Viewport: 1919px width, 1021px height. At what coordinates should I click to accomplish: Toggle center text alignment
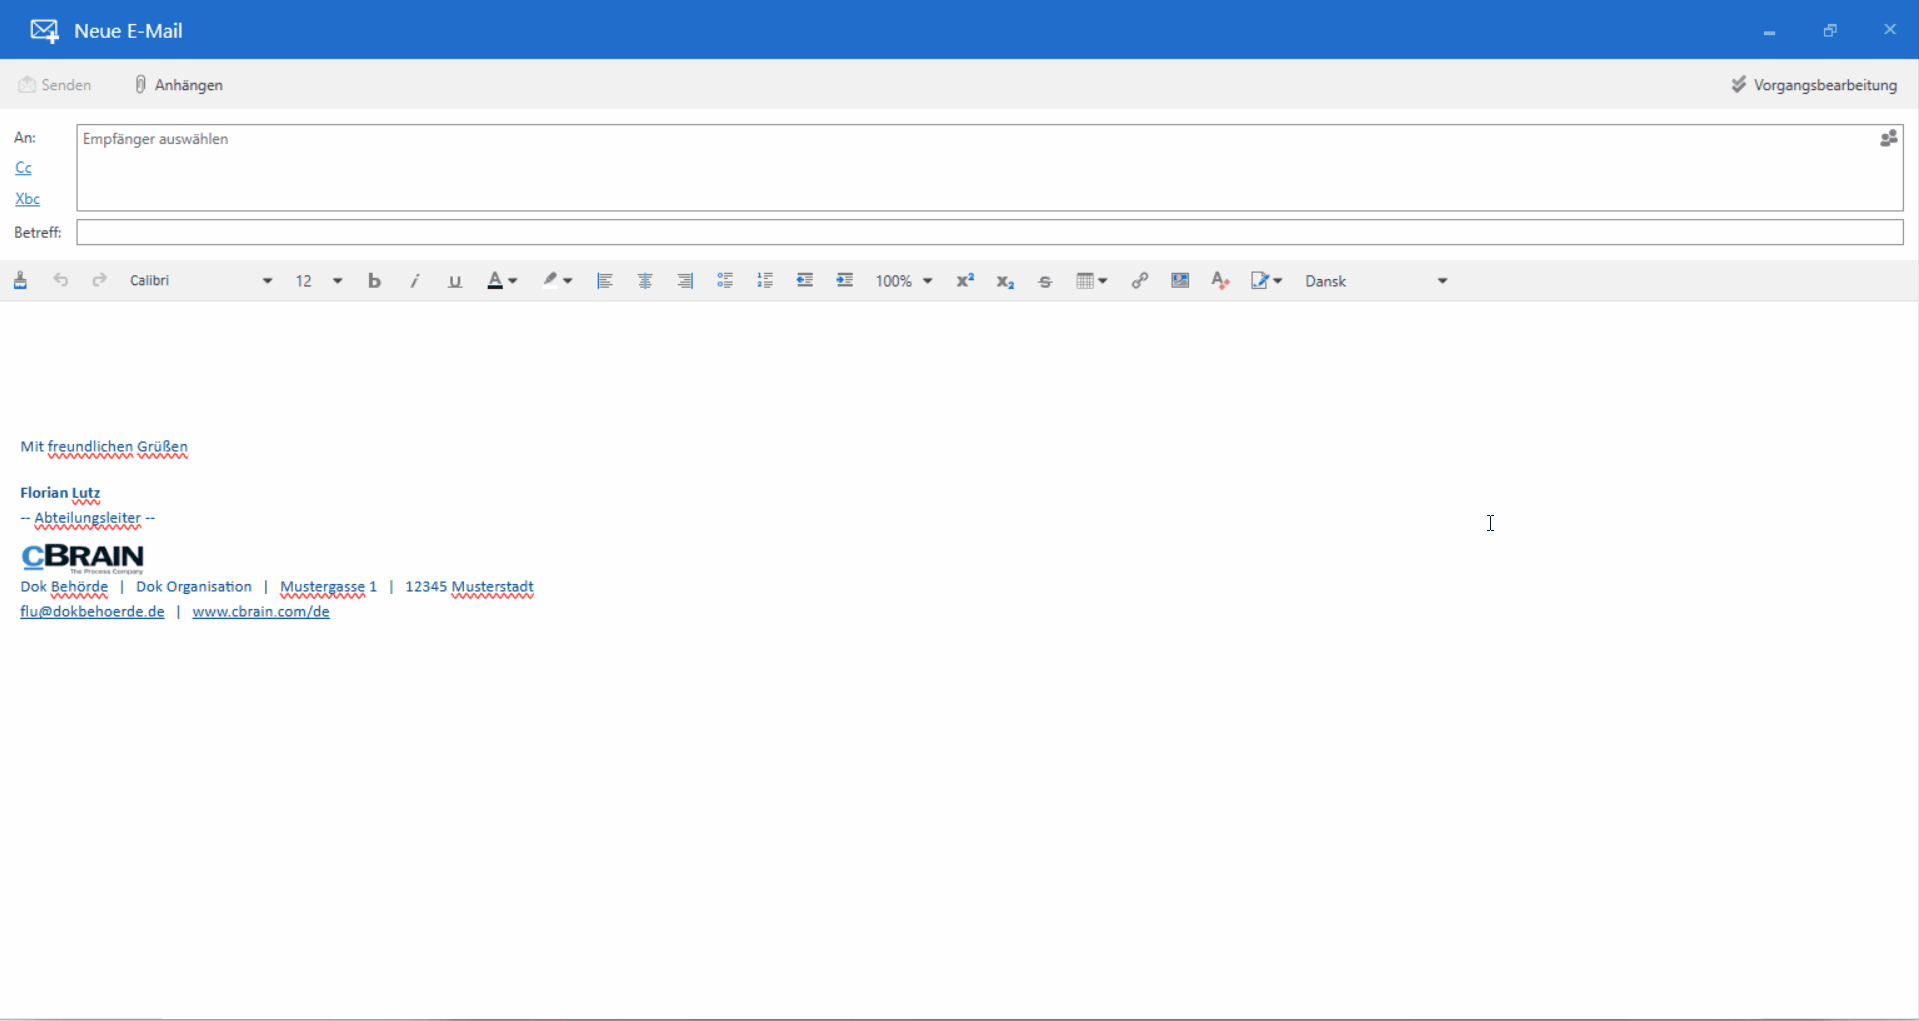644,281
